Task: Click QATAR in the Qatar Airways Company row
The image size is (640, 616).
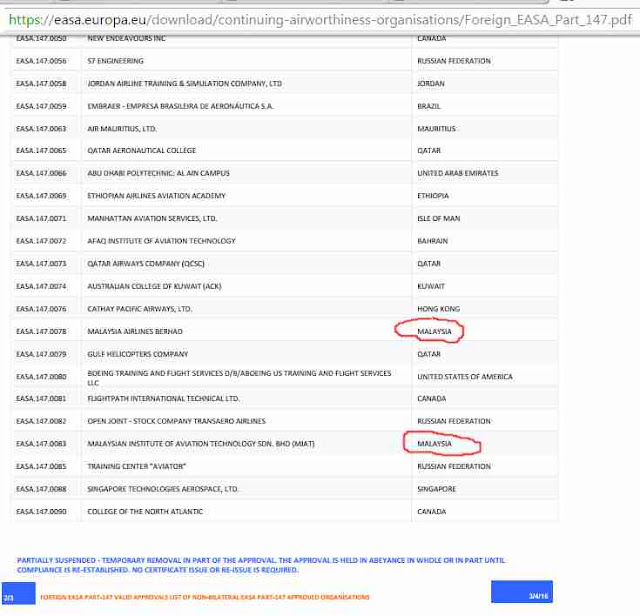Action: [429, 263]
